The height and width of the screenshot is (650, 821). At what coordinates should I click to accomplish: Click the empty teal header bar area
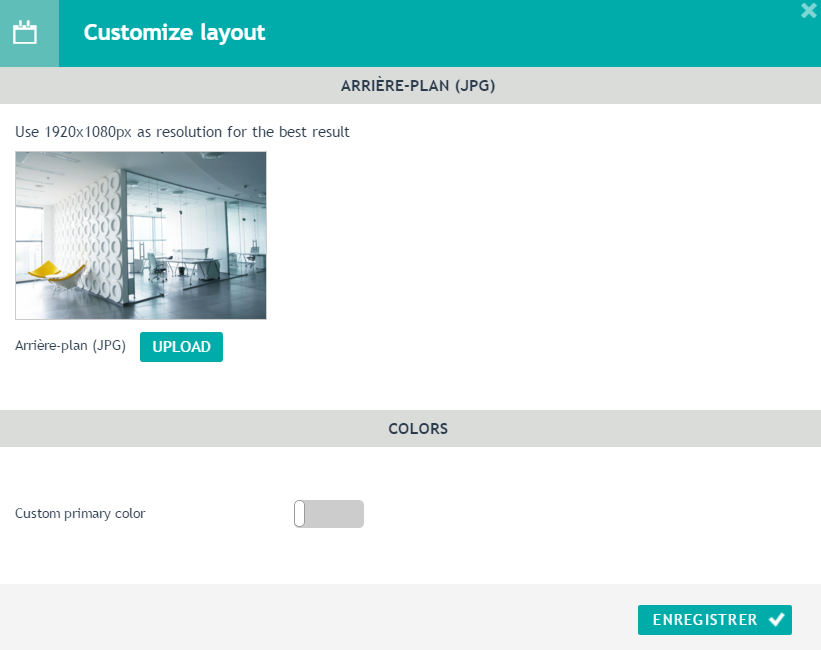tap(524, 32)
